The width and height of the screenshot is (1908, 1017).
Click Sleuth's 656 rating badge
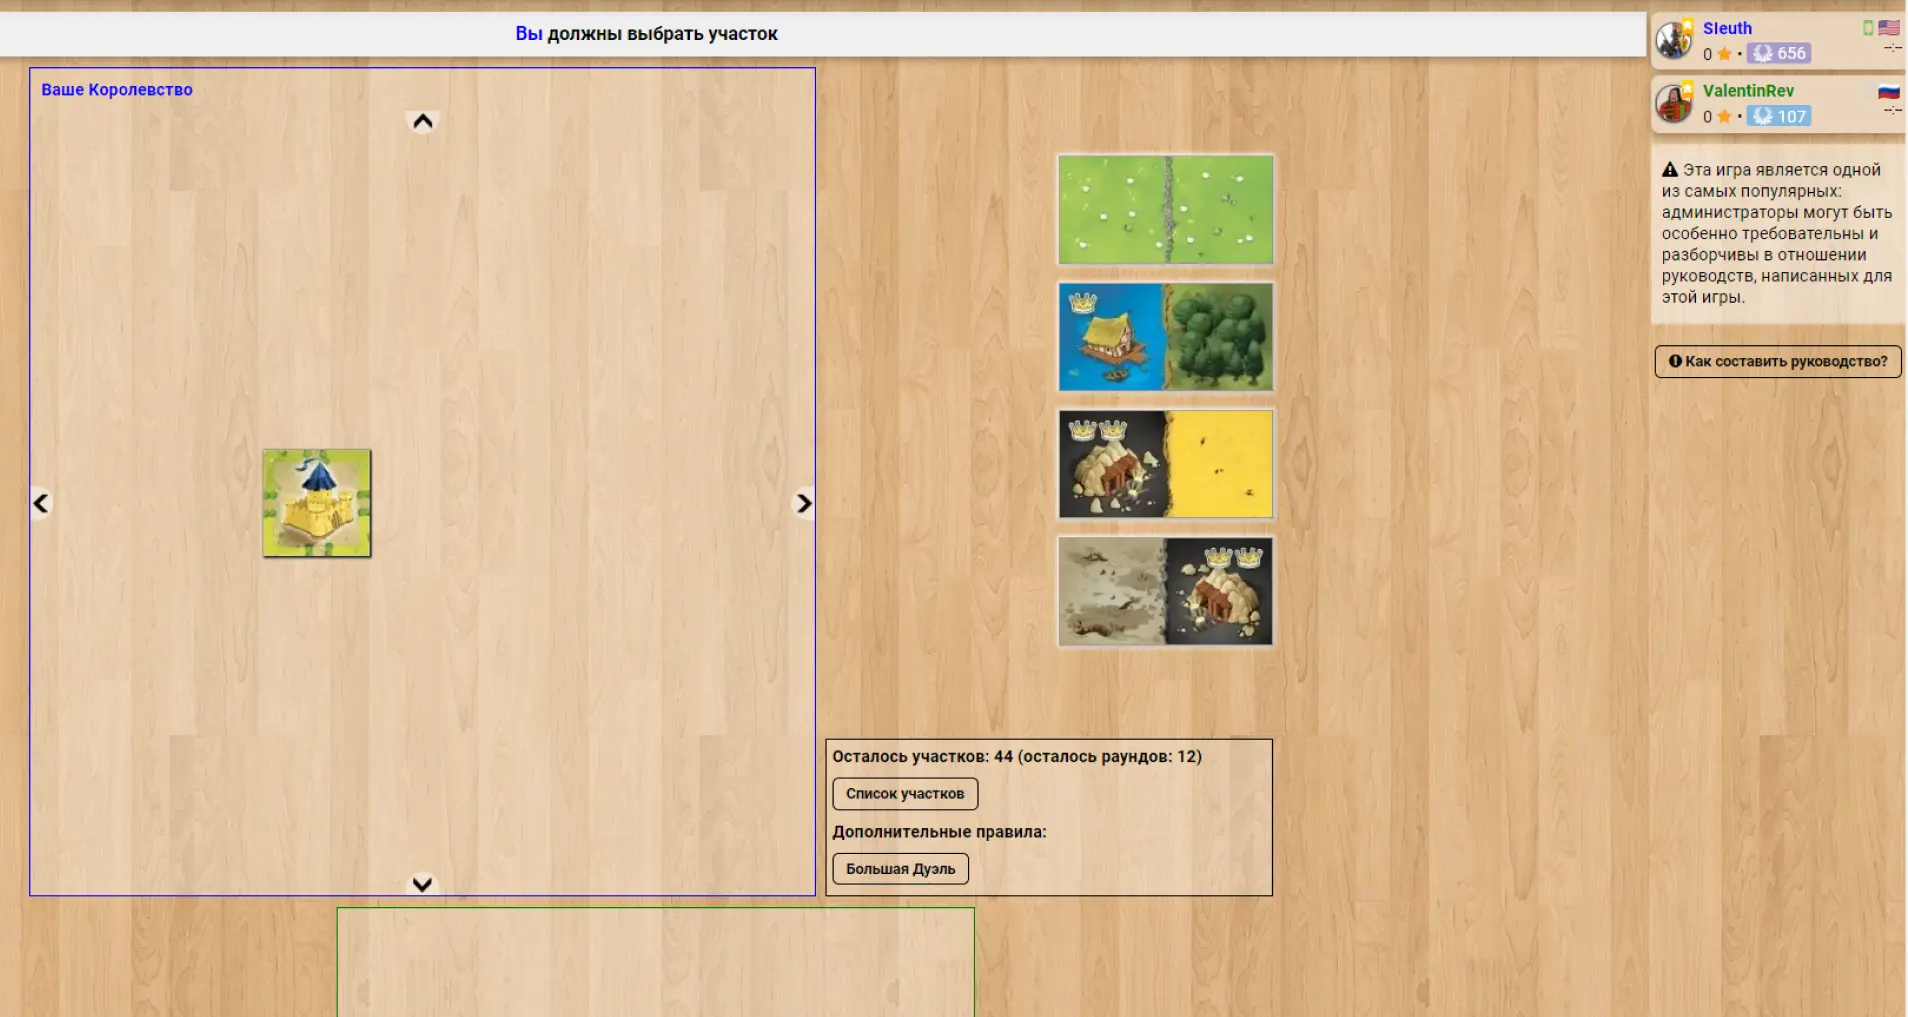[1780, 54]
